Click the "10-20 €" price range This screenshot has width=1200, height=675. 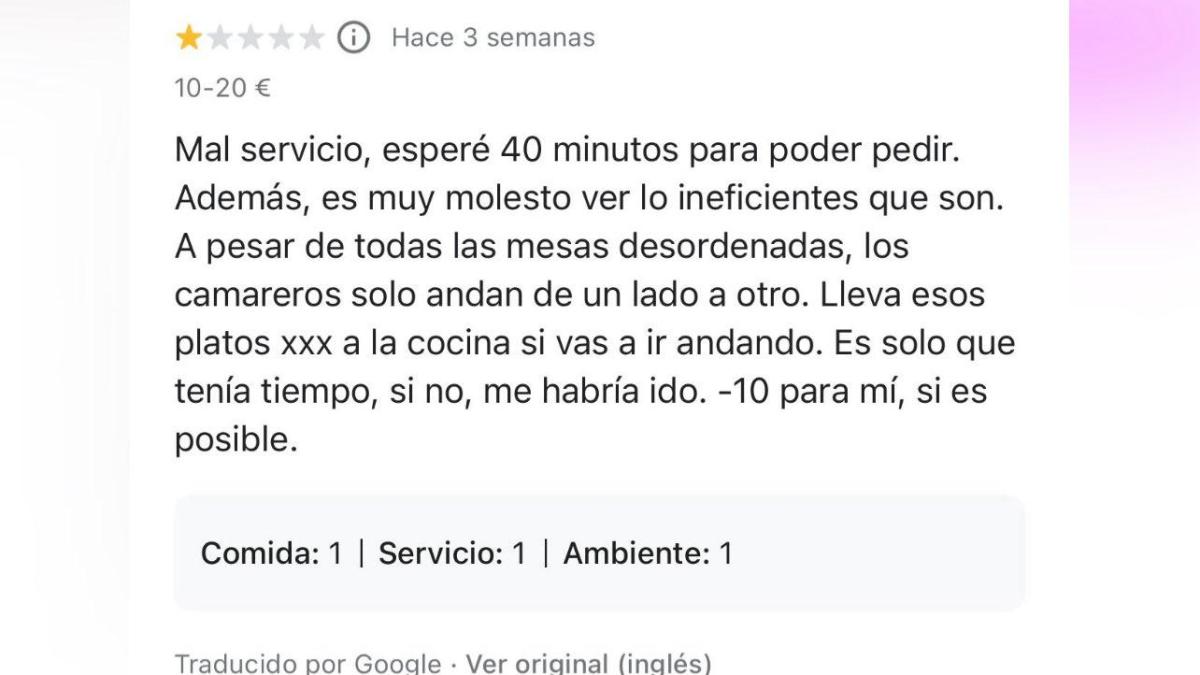pos(223,88)
